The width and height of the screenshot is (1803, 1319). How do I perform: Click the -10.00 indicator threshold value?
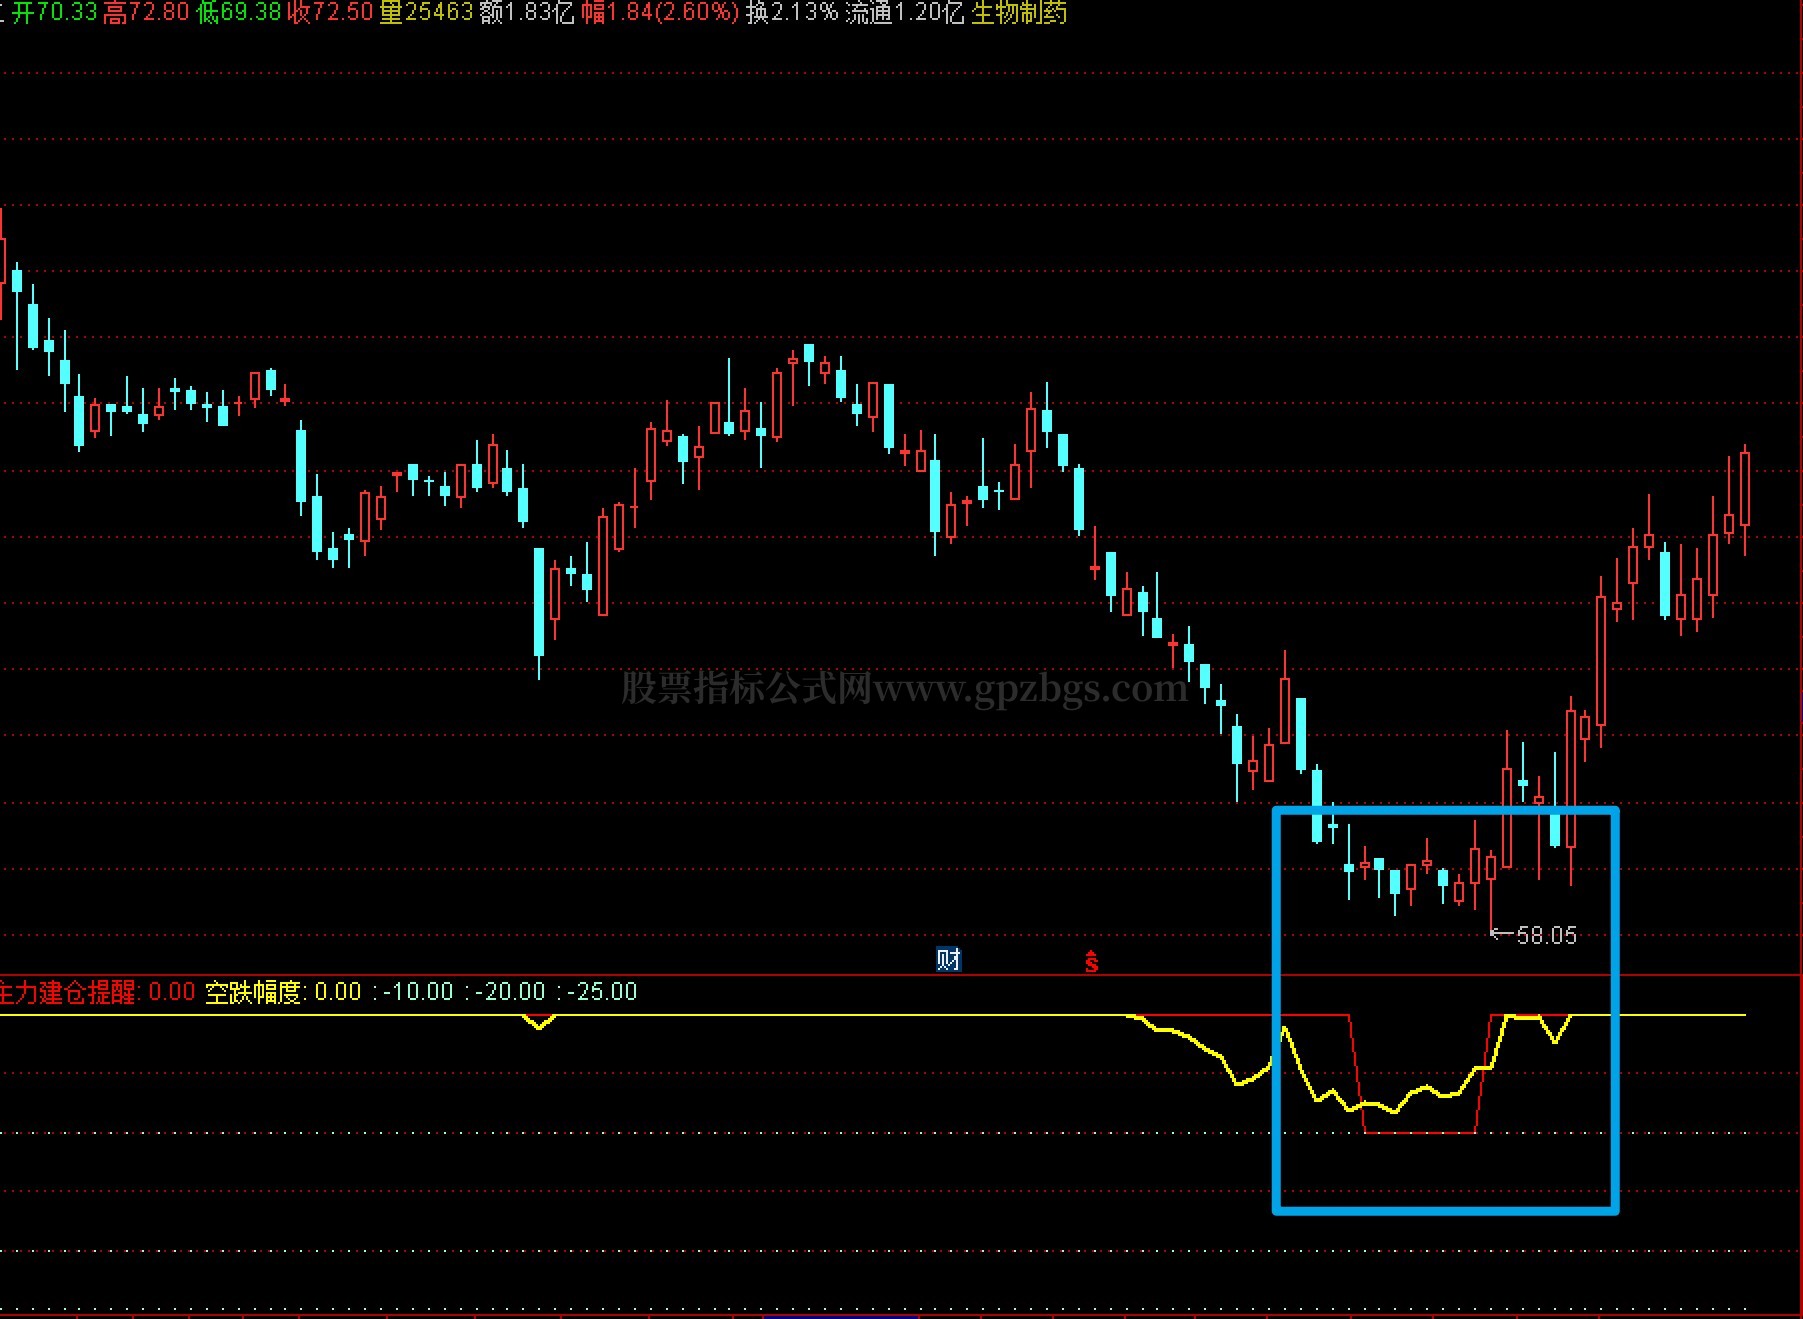click(418, 992)
